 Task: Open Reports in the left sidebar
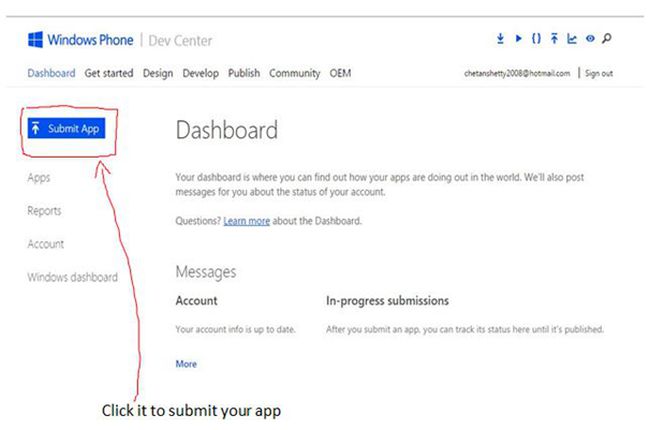click(x=44, y=211)
